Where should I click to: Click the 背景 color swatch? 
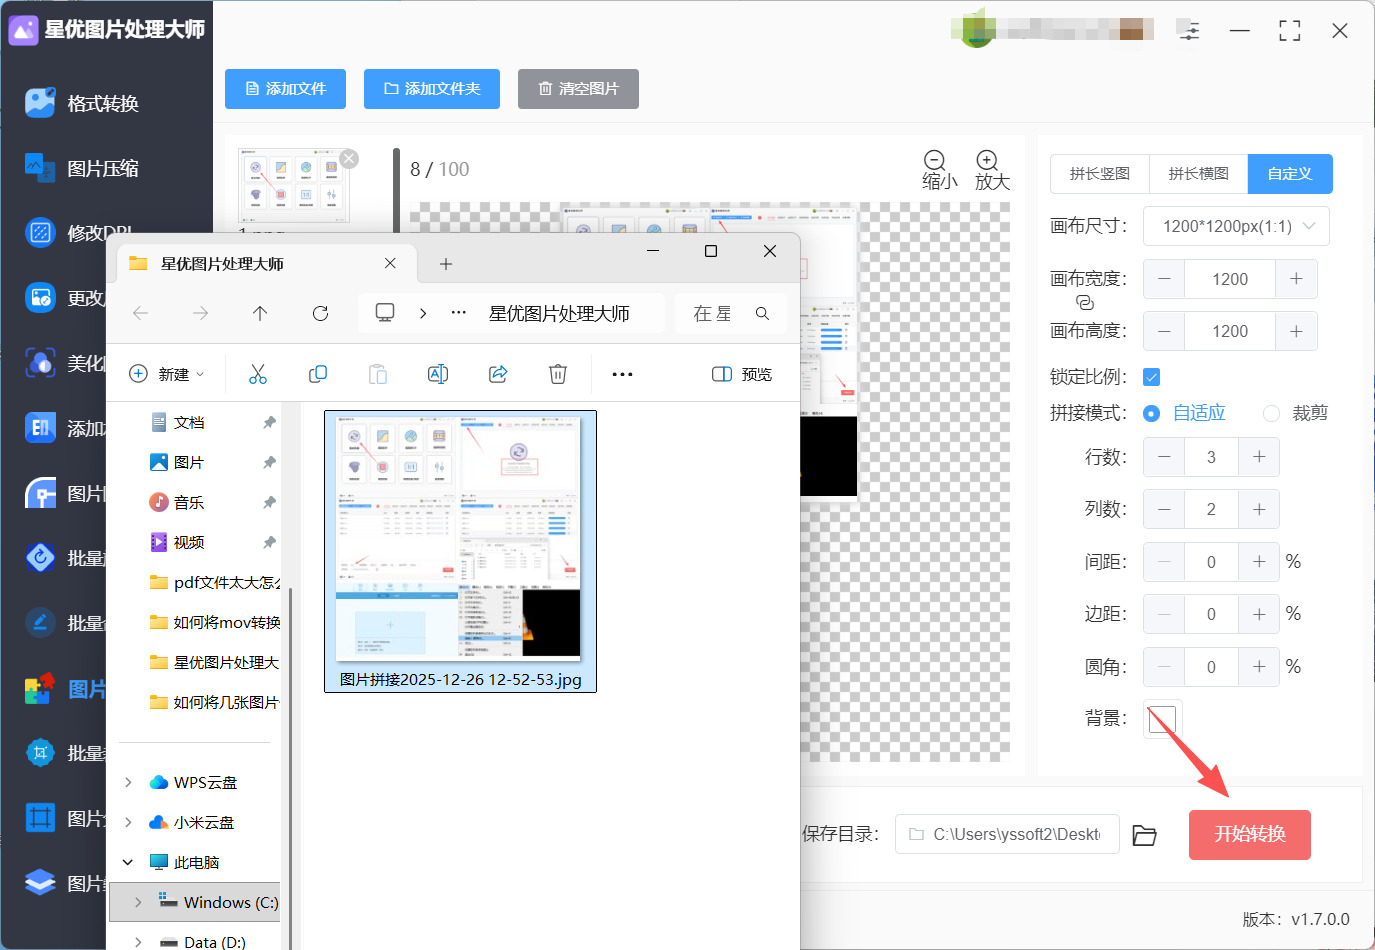click(x=1162, y=719)
